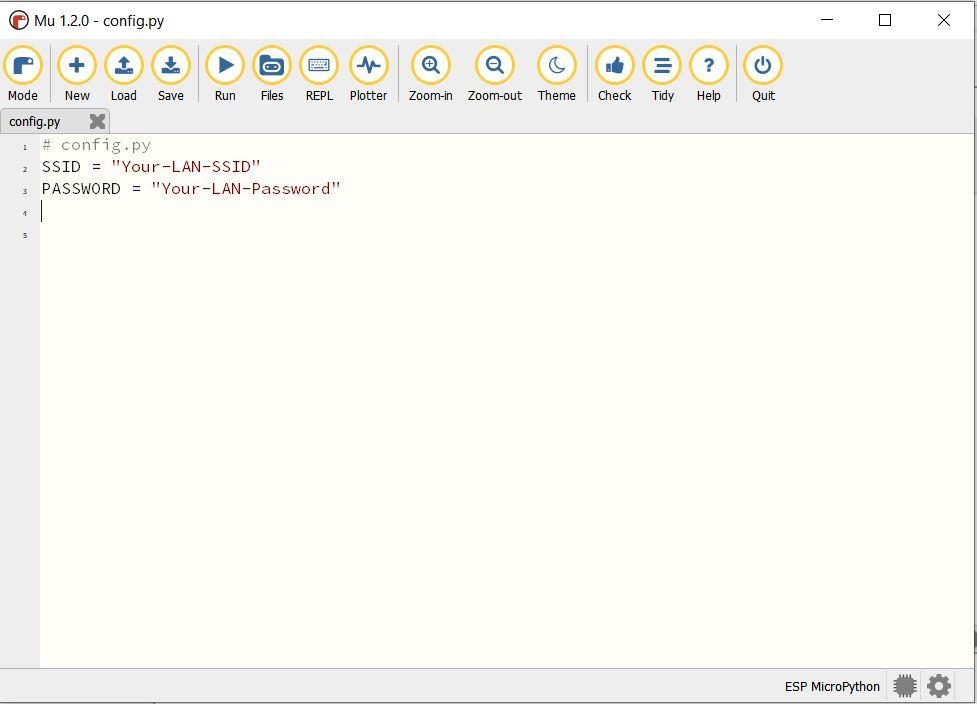The height and width of the screenshot is (704, 977).
Task: Click line number 5 in margin
Action: 25,235
